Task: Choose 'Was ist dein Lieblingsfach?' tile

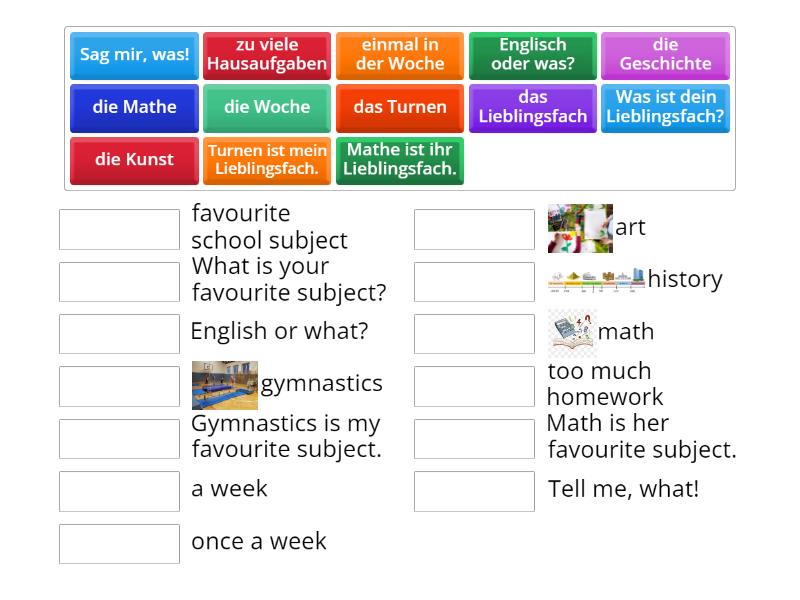Action: click(665, 108)
